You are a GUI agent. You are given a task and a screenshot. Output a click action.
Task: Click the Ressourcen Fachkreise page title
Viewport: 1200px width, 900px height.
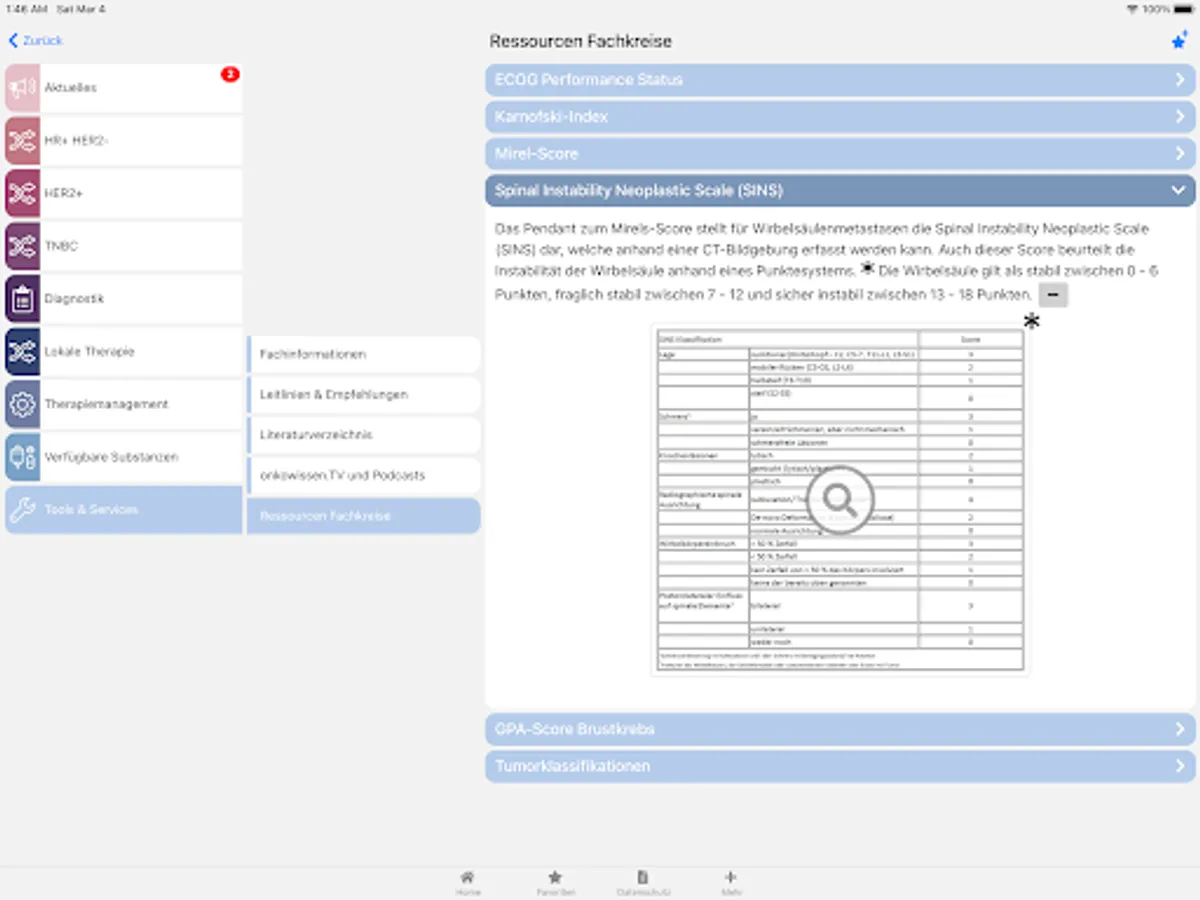pyautogui.click(x=581, y=42)
